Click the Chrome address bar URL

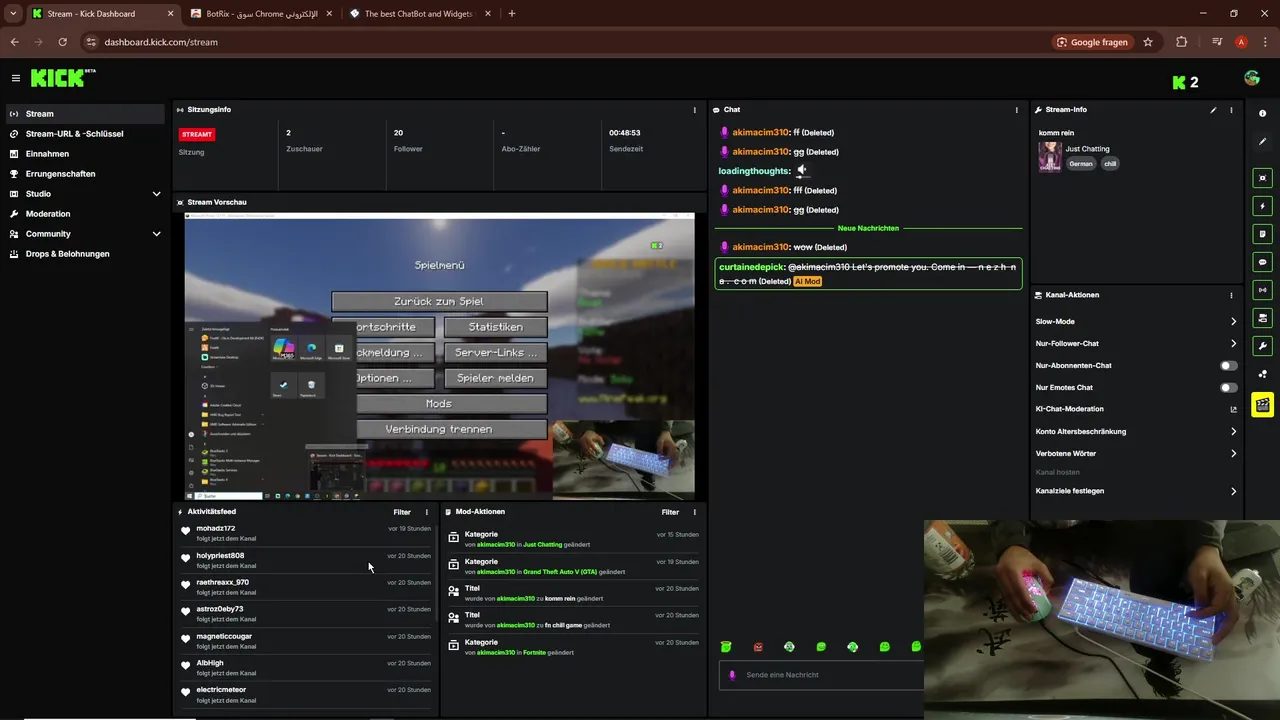161,42
